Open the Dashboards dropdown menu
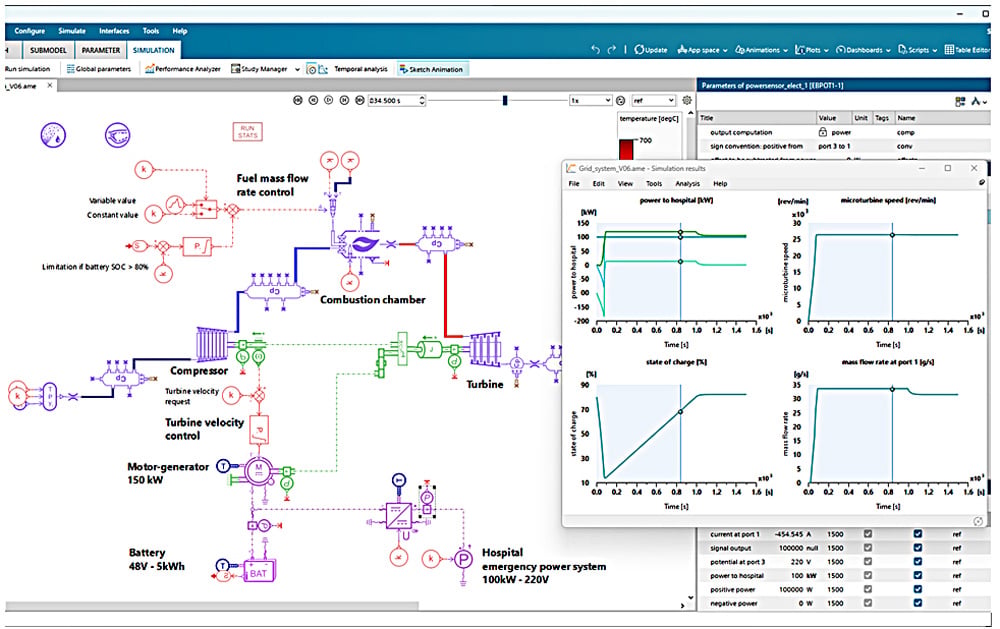Image resolution: width=1000 pixels, height=629 pixels. pos(863,50)
